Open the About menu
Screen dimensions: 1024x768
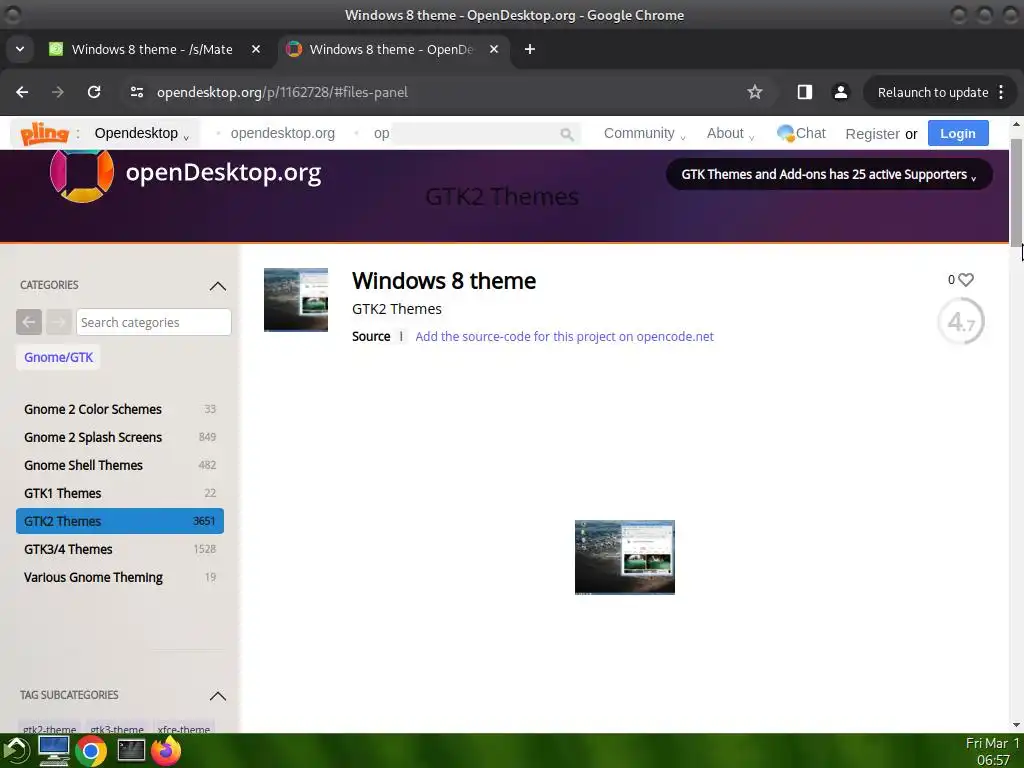[x=730, y=133]
